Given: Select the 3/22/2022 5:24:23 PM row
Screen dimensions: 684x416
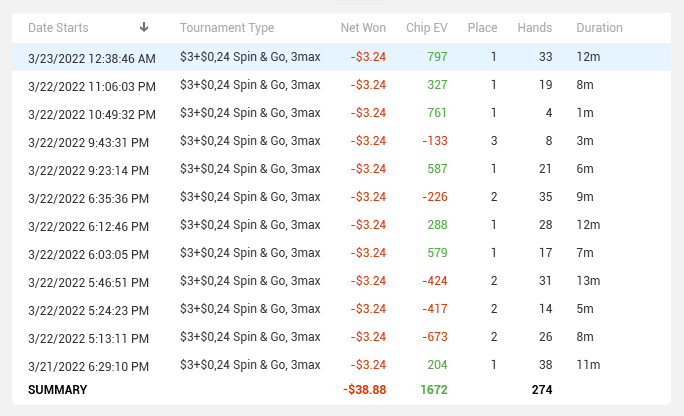Looking at the screenshot, I should click(341, 309).
